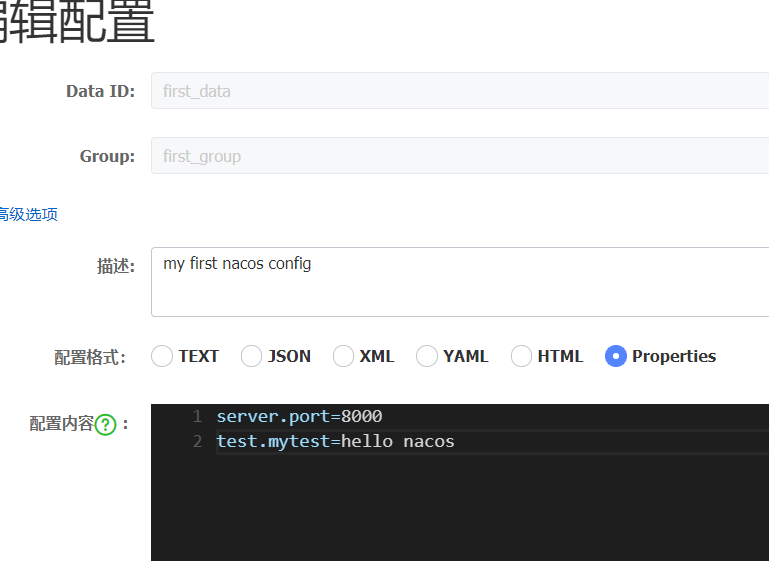The height and width of the screenshot is (561, 769).
Task: Click the 描述 label
Action: pyautogui.click(x=116, y=266)
